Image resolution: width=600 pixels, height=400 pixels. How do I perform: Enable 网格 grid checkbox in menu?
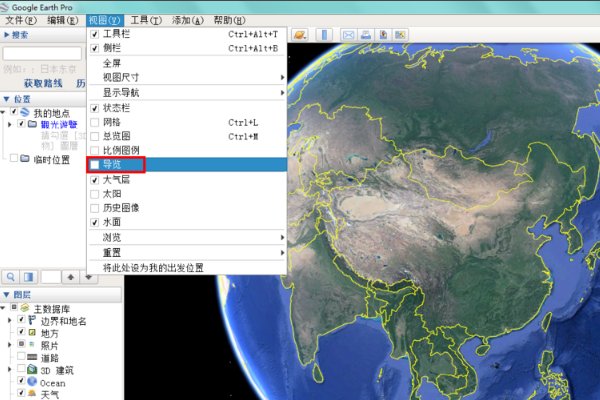[x=95, y=122]
